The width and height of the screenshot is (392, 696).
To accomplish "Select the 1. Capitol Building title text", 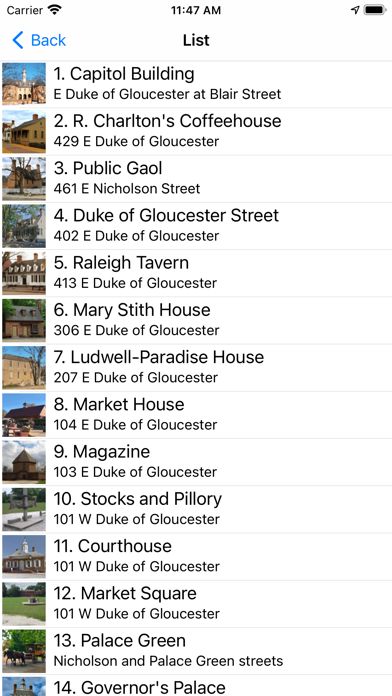I will [124, 74].
